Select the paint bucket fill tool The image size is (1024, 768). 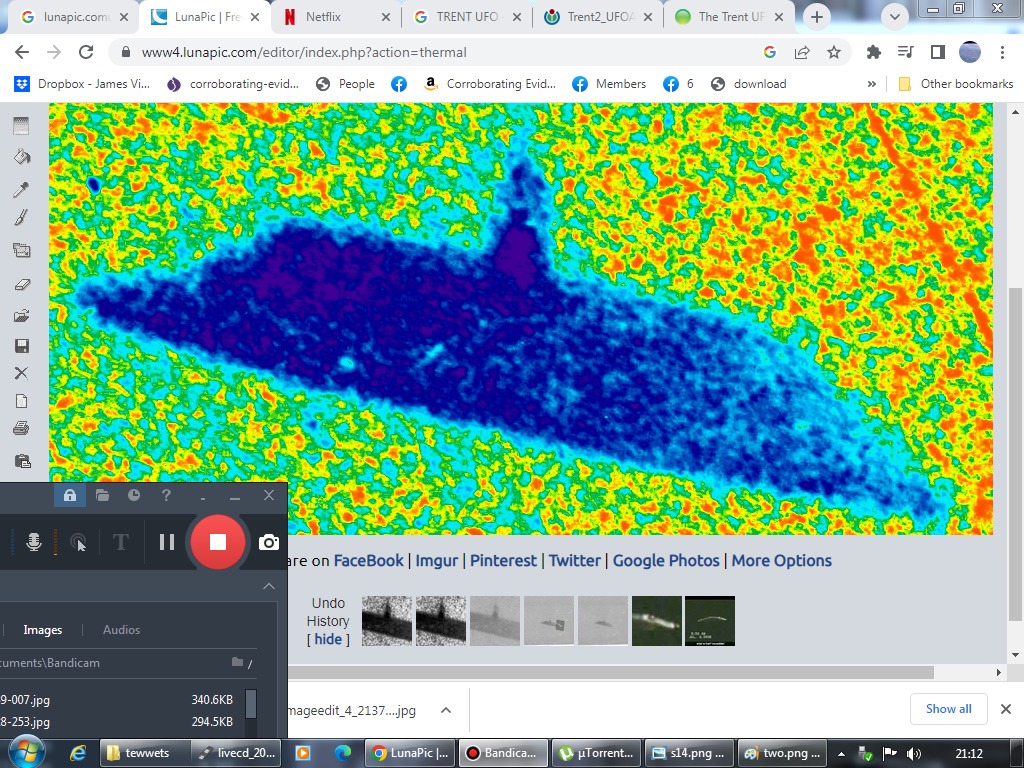21,157
